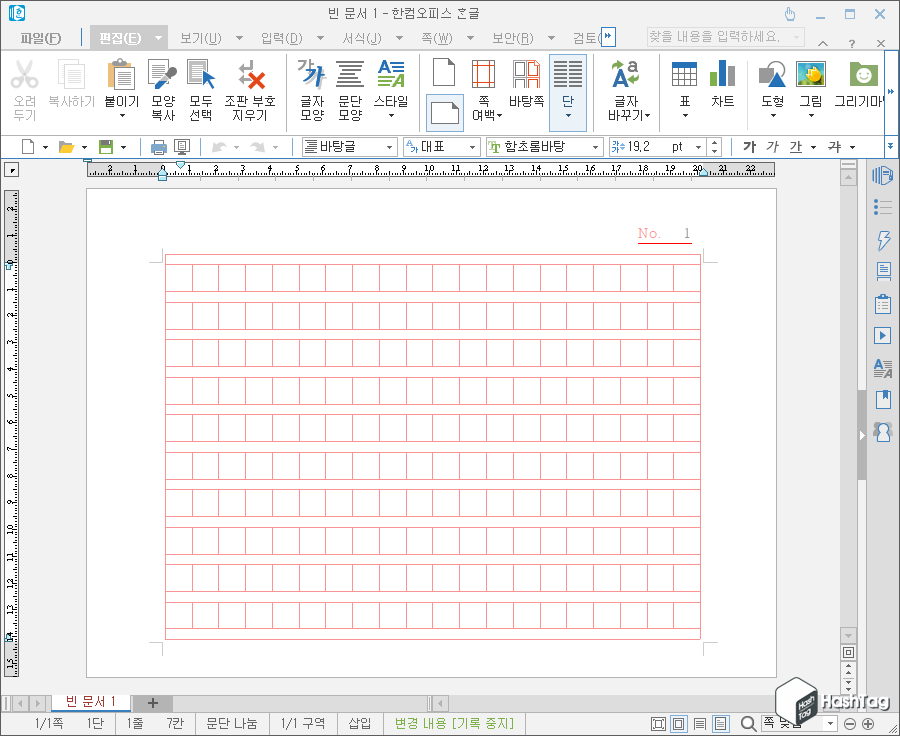Toggle Bold (가) formatting
Image resolution: width=900 pixels, height=736 pixels.
pos(749,147)
